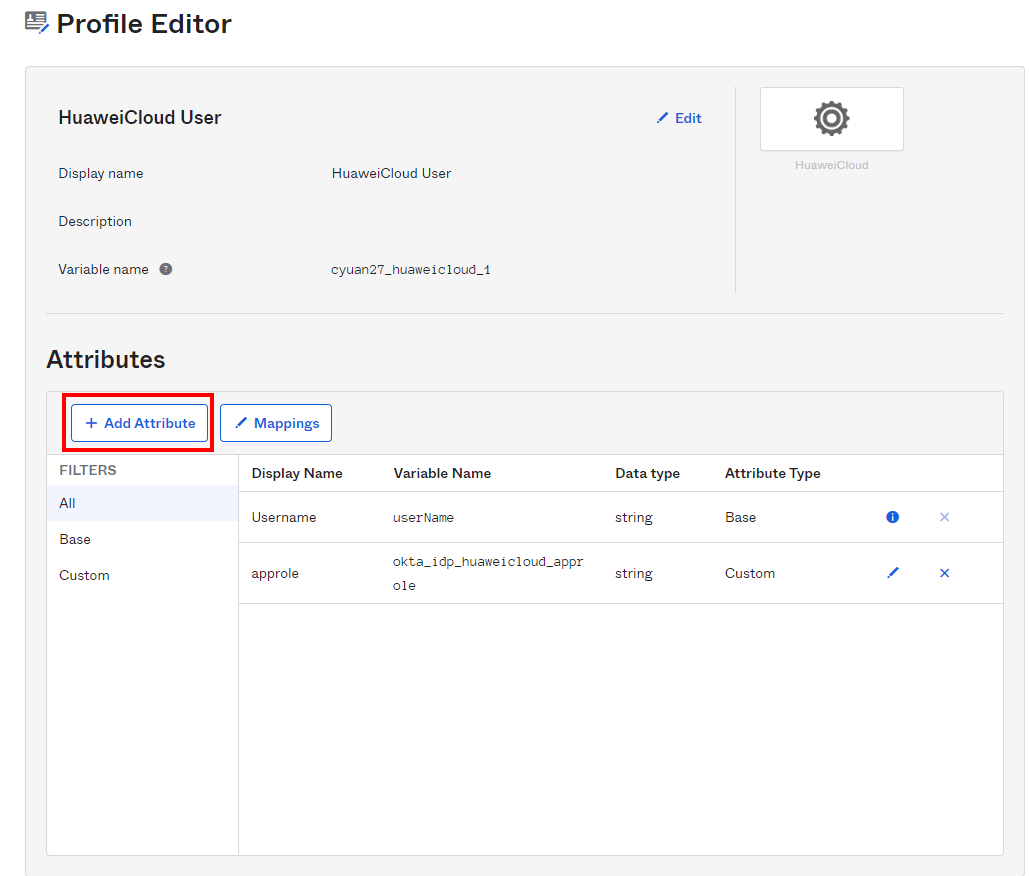
Task: Click the HuaweiCloud gear logo
Action: [831, 119]
